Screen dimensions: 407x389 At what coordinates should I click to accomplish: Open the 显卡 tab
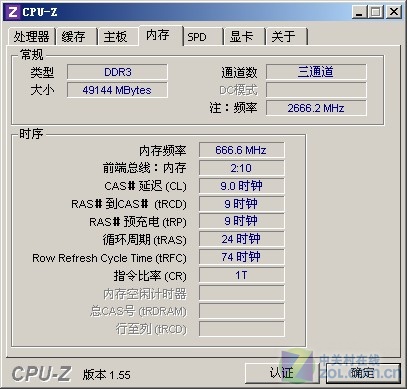tap(245, 36)
